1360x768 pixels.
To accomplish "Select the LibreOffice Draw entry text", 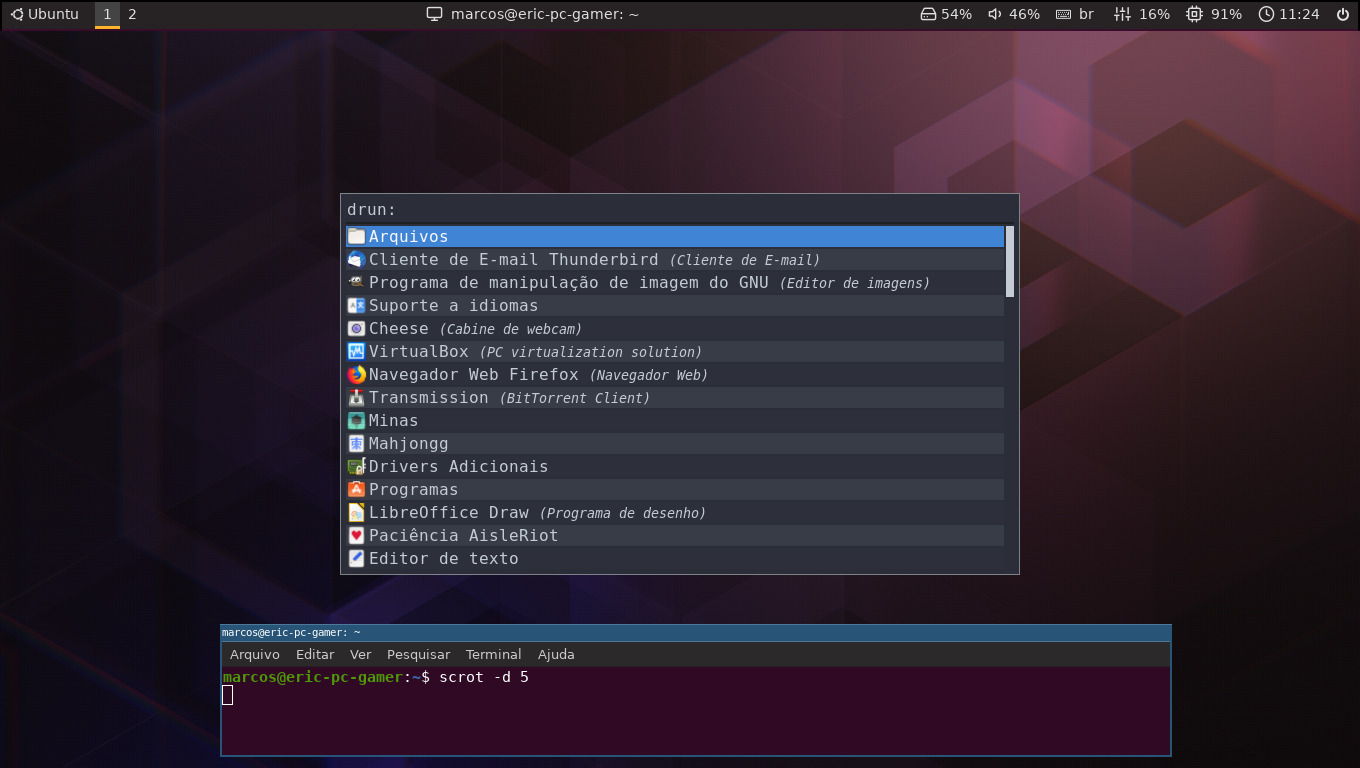I will coord(448,512).
